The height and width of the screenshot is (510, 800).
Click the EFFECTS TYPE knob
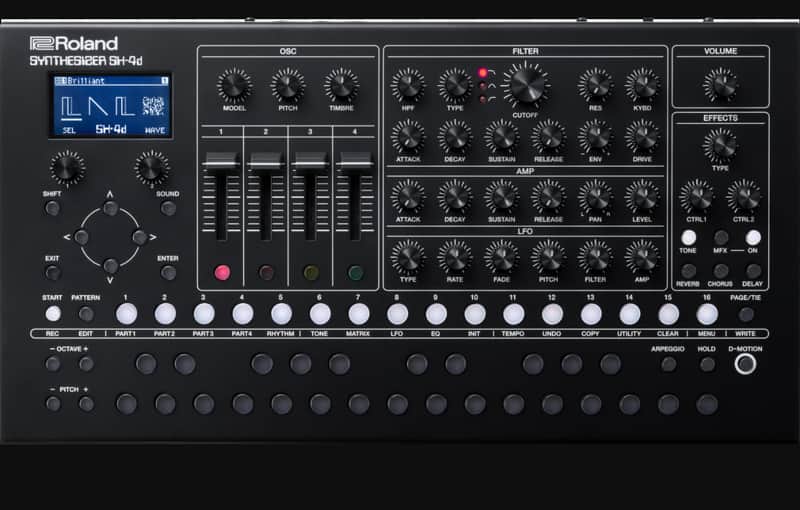coord(720,145)
